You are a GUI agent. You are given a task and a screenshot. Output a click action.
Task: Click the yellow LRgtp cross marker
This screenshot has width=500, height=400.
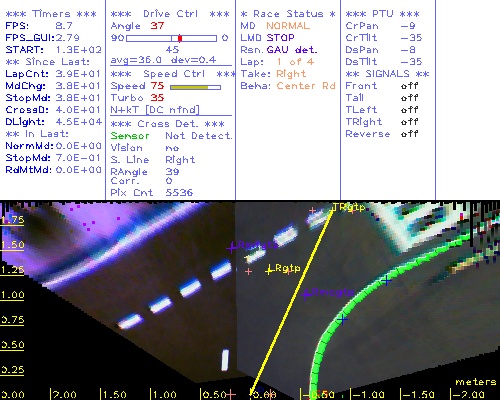click(269, 270)
